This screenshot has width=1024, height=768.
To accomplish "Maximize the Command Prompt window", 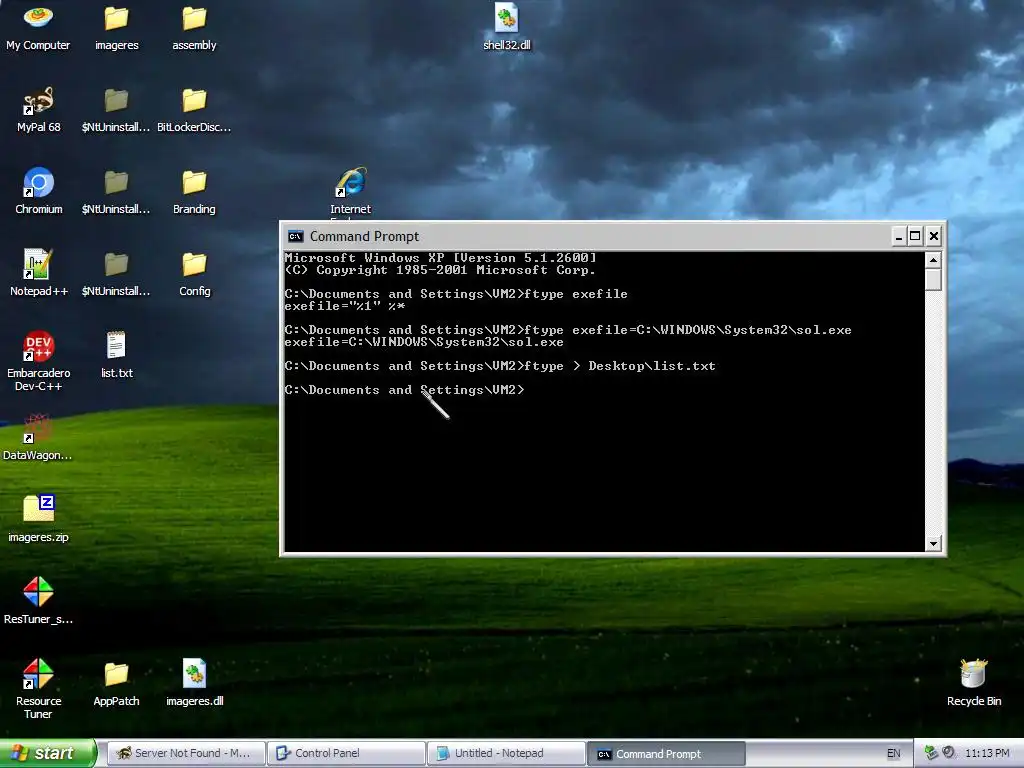I will point(915,236).
